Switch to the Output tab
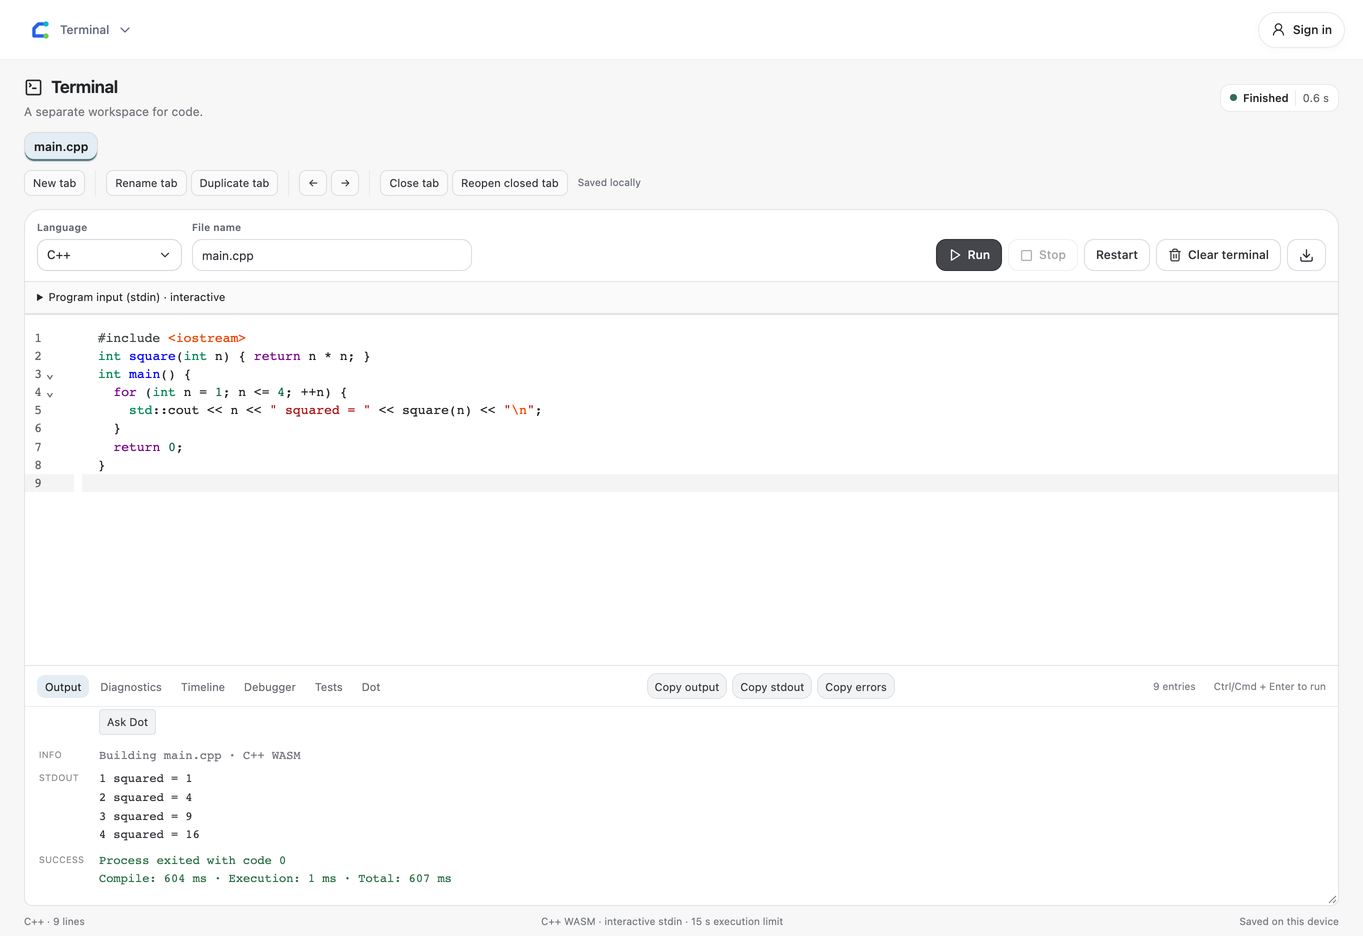Viewport: 1363px width, 936px height. pyautogui.click(x=63, y=687)
